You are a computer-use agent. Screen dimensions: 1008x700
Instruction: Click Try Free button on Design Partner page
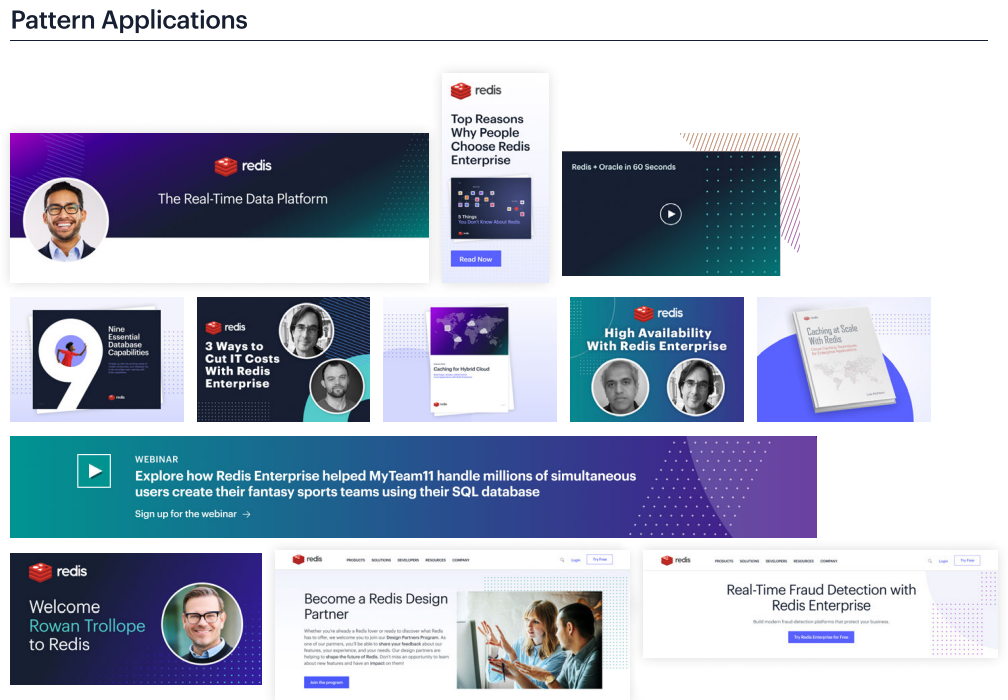[x=600, y=559]
